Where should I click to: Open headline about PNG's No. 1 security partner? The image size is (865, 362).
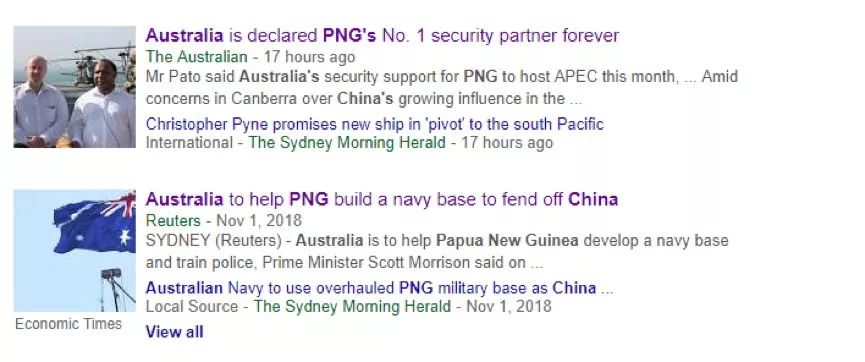(x=382, y=36)
